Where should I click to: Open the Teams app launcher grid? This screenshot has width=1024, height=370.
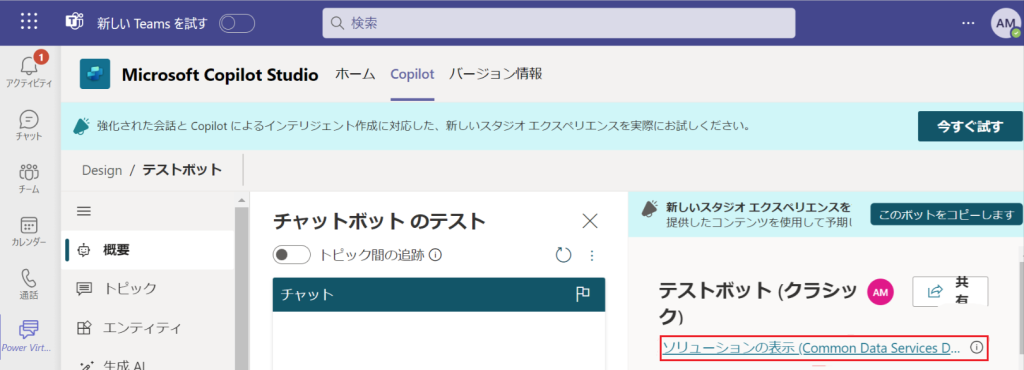pos(29,22)
